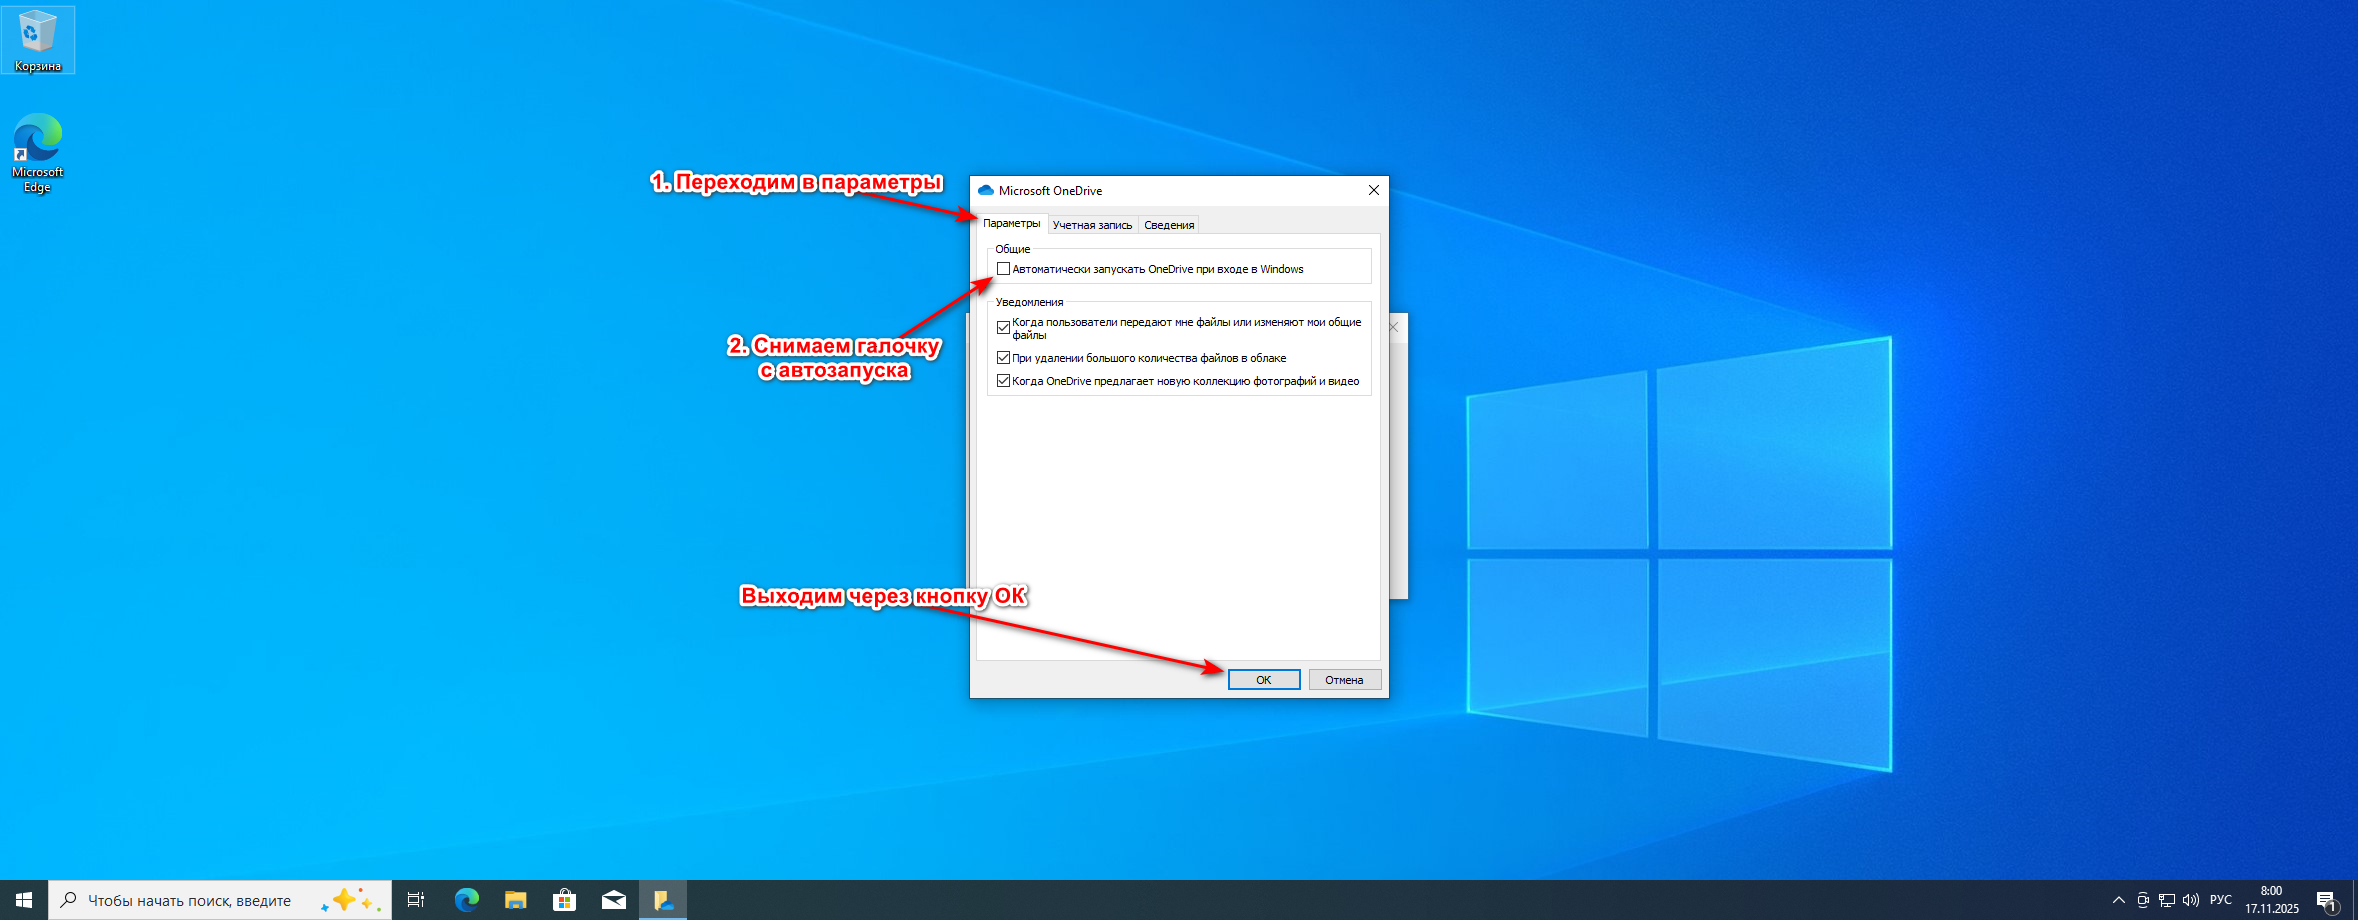Switch to the Учетная запись tab
The image size is (2358, 920).
click(1092, 225)
